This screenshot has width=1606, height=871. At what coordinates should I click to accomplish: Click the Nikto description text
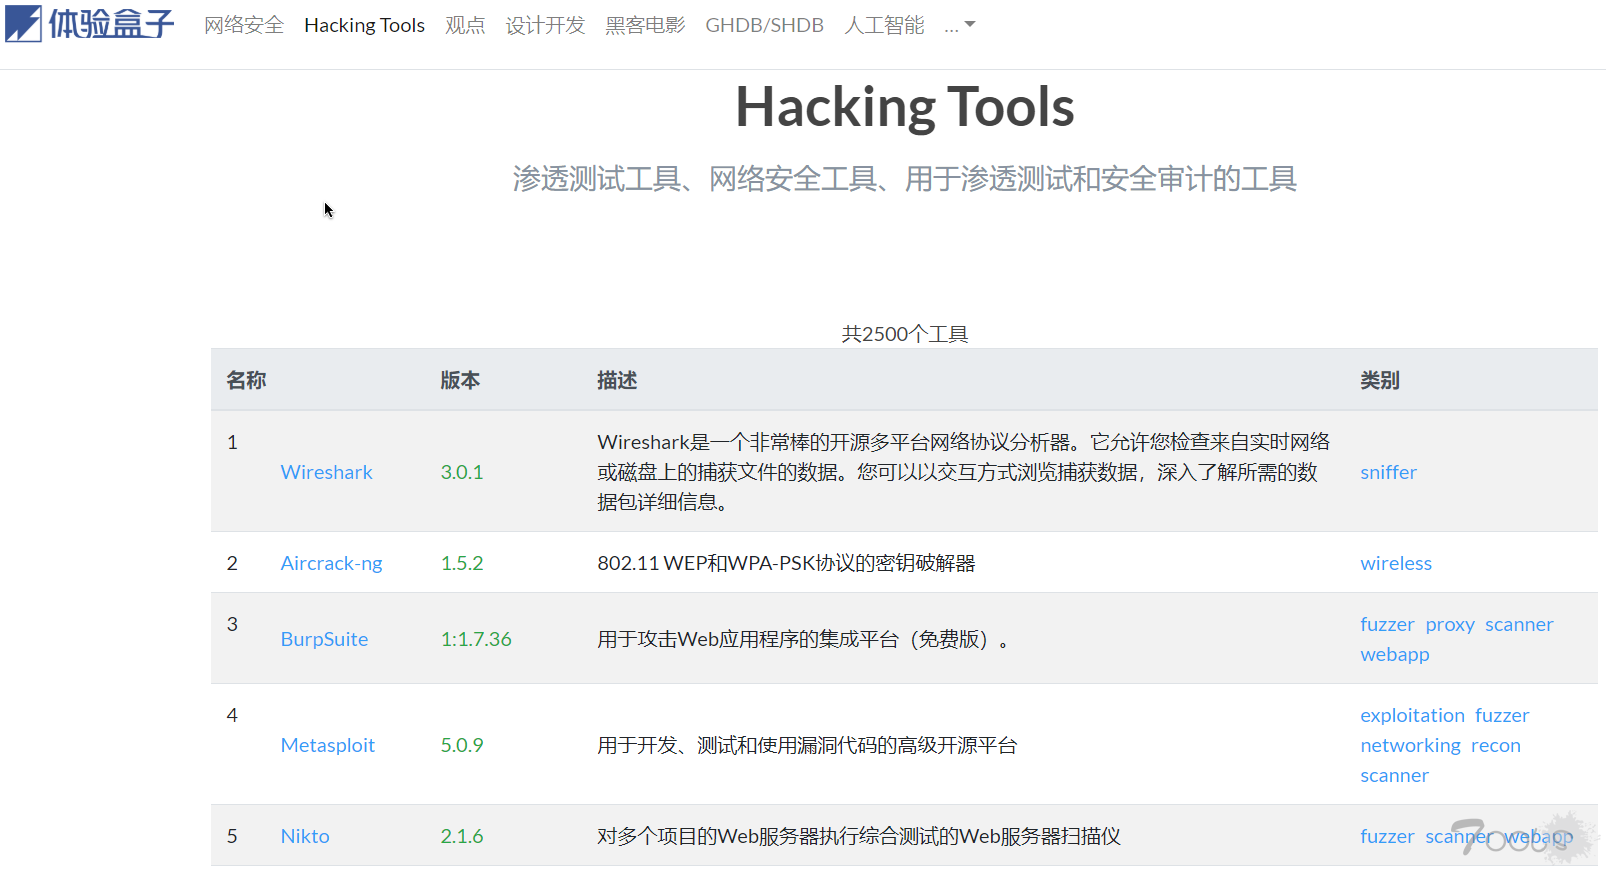pyautogui.click(x=859, y=836)
